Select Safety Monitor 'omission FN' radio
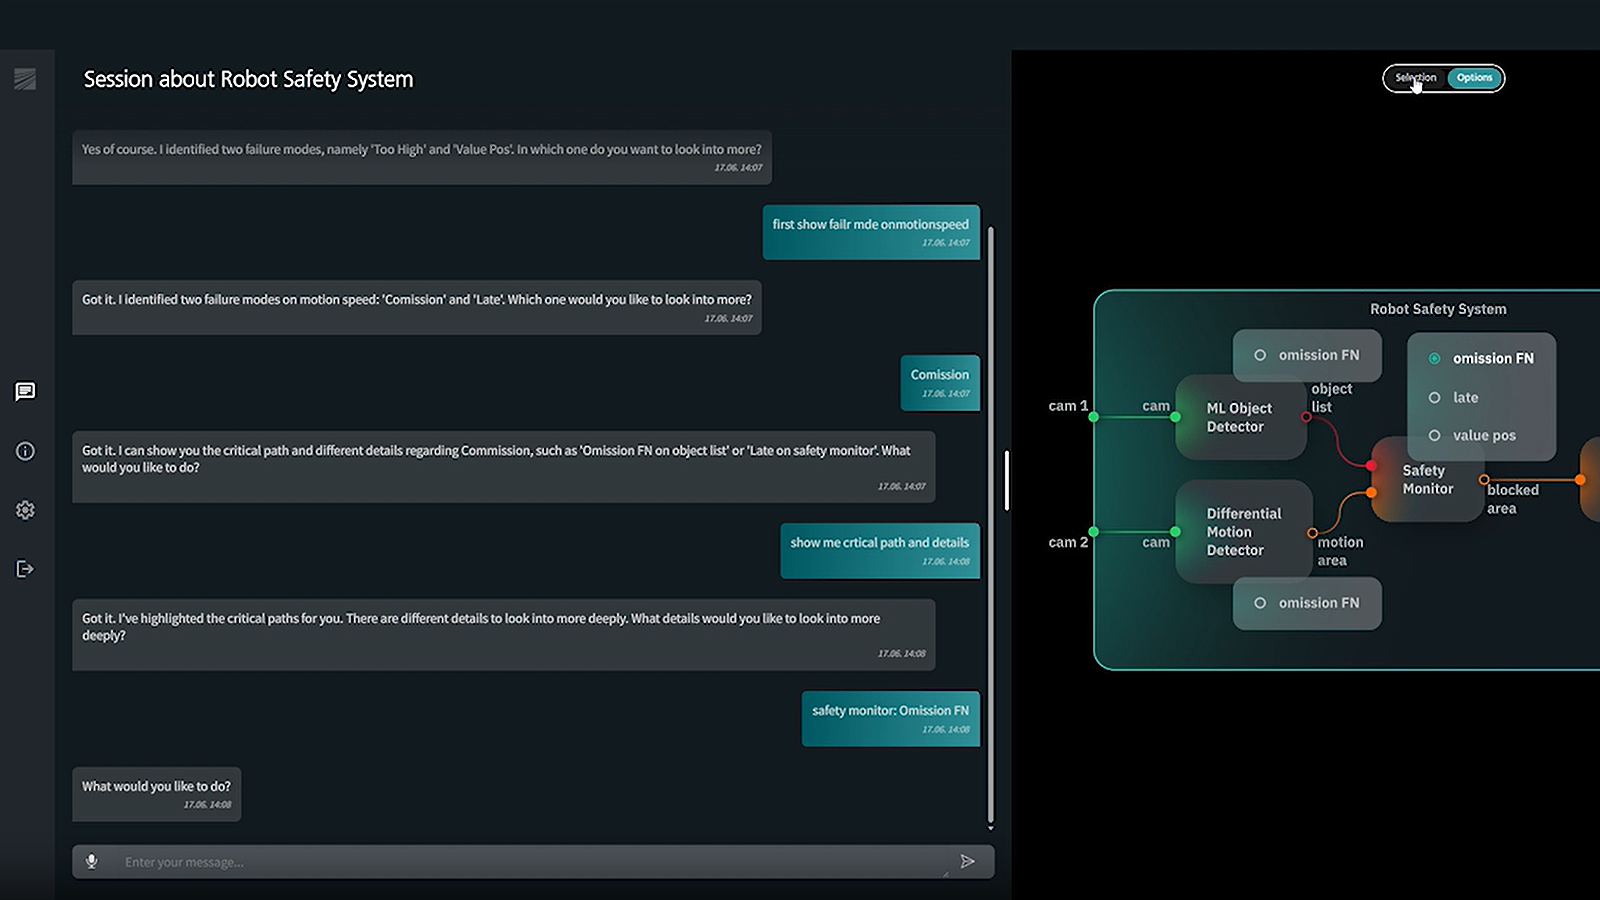This screenshot has width=1600, height=900. 1434,358
